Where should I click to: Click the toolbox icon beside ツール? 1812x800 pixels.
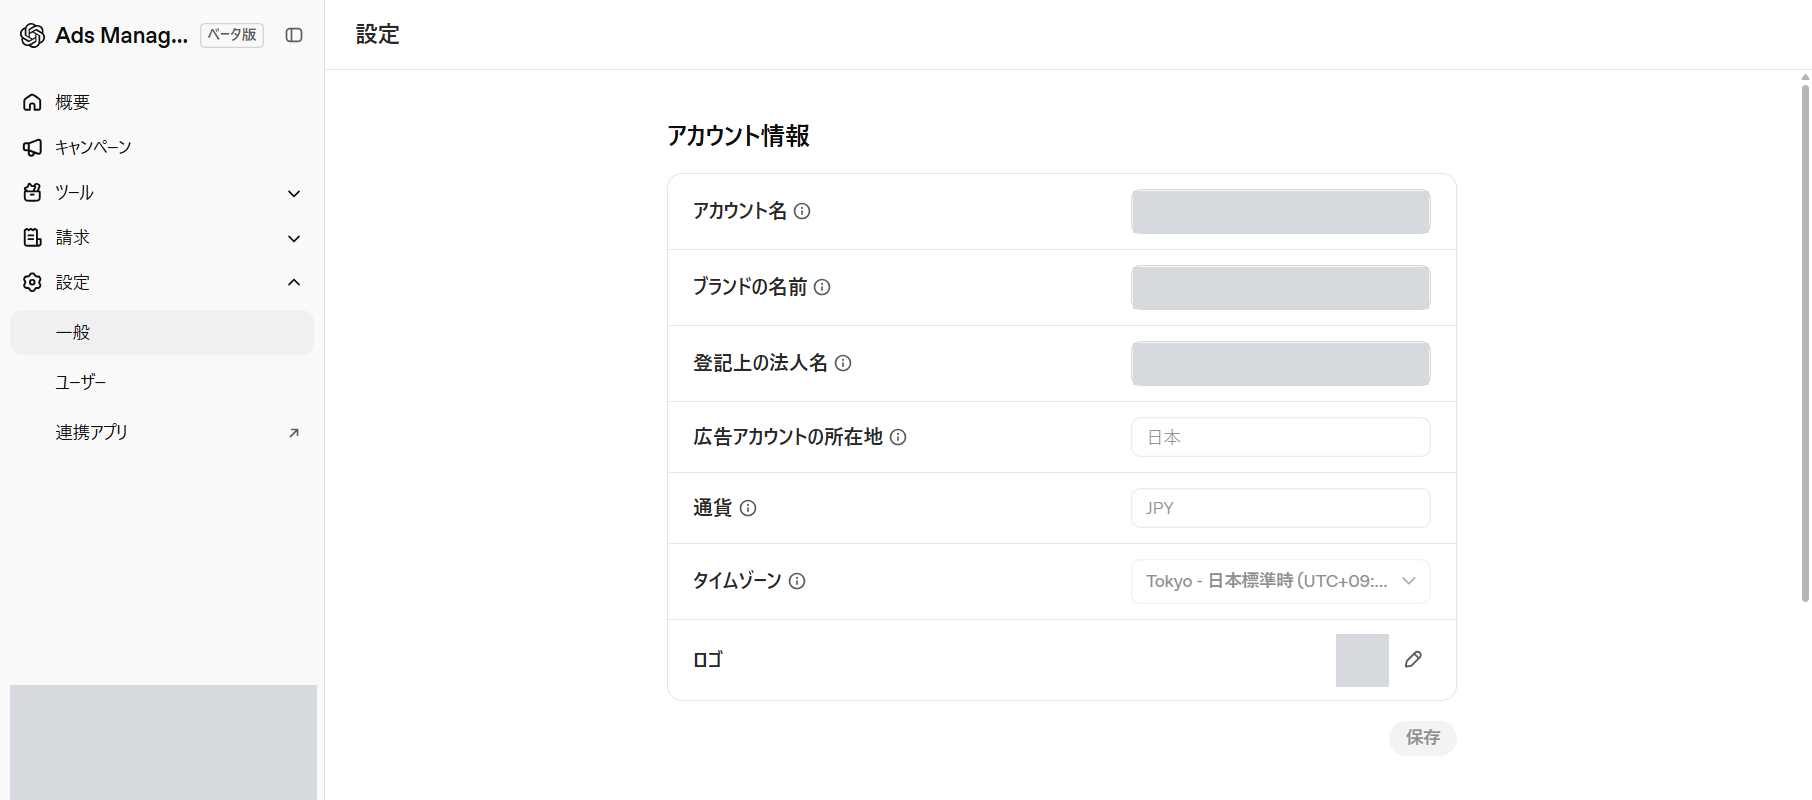point(32,192)
